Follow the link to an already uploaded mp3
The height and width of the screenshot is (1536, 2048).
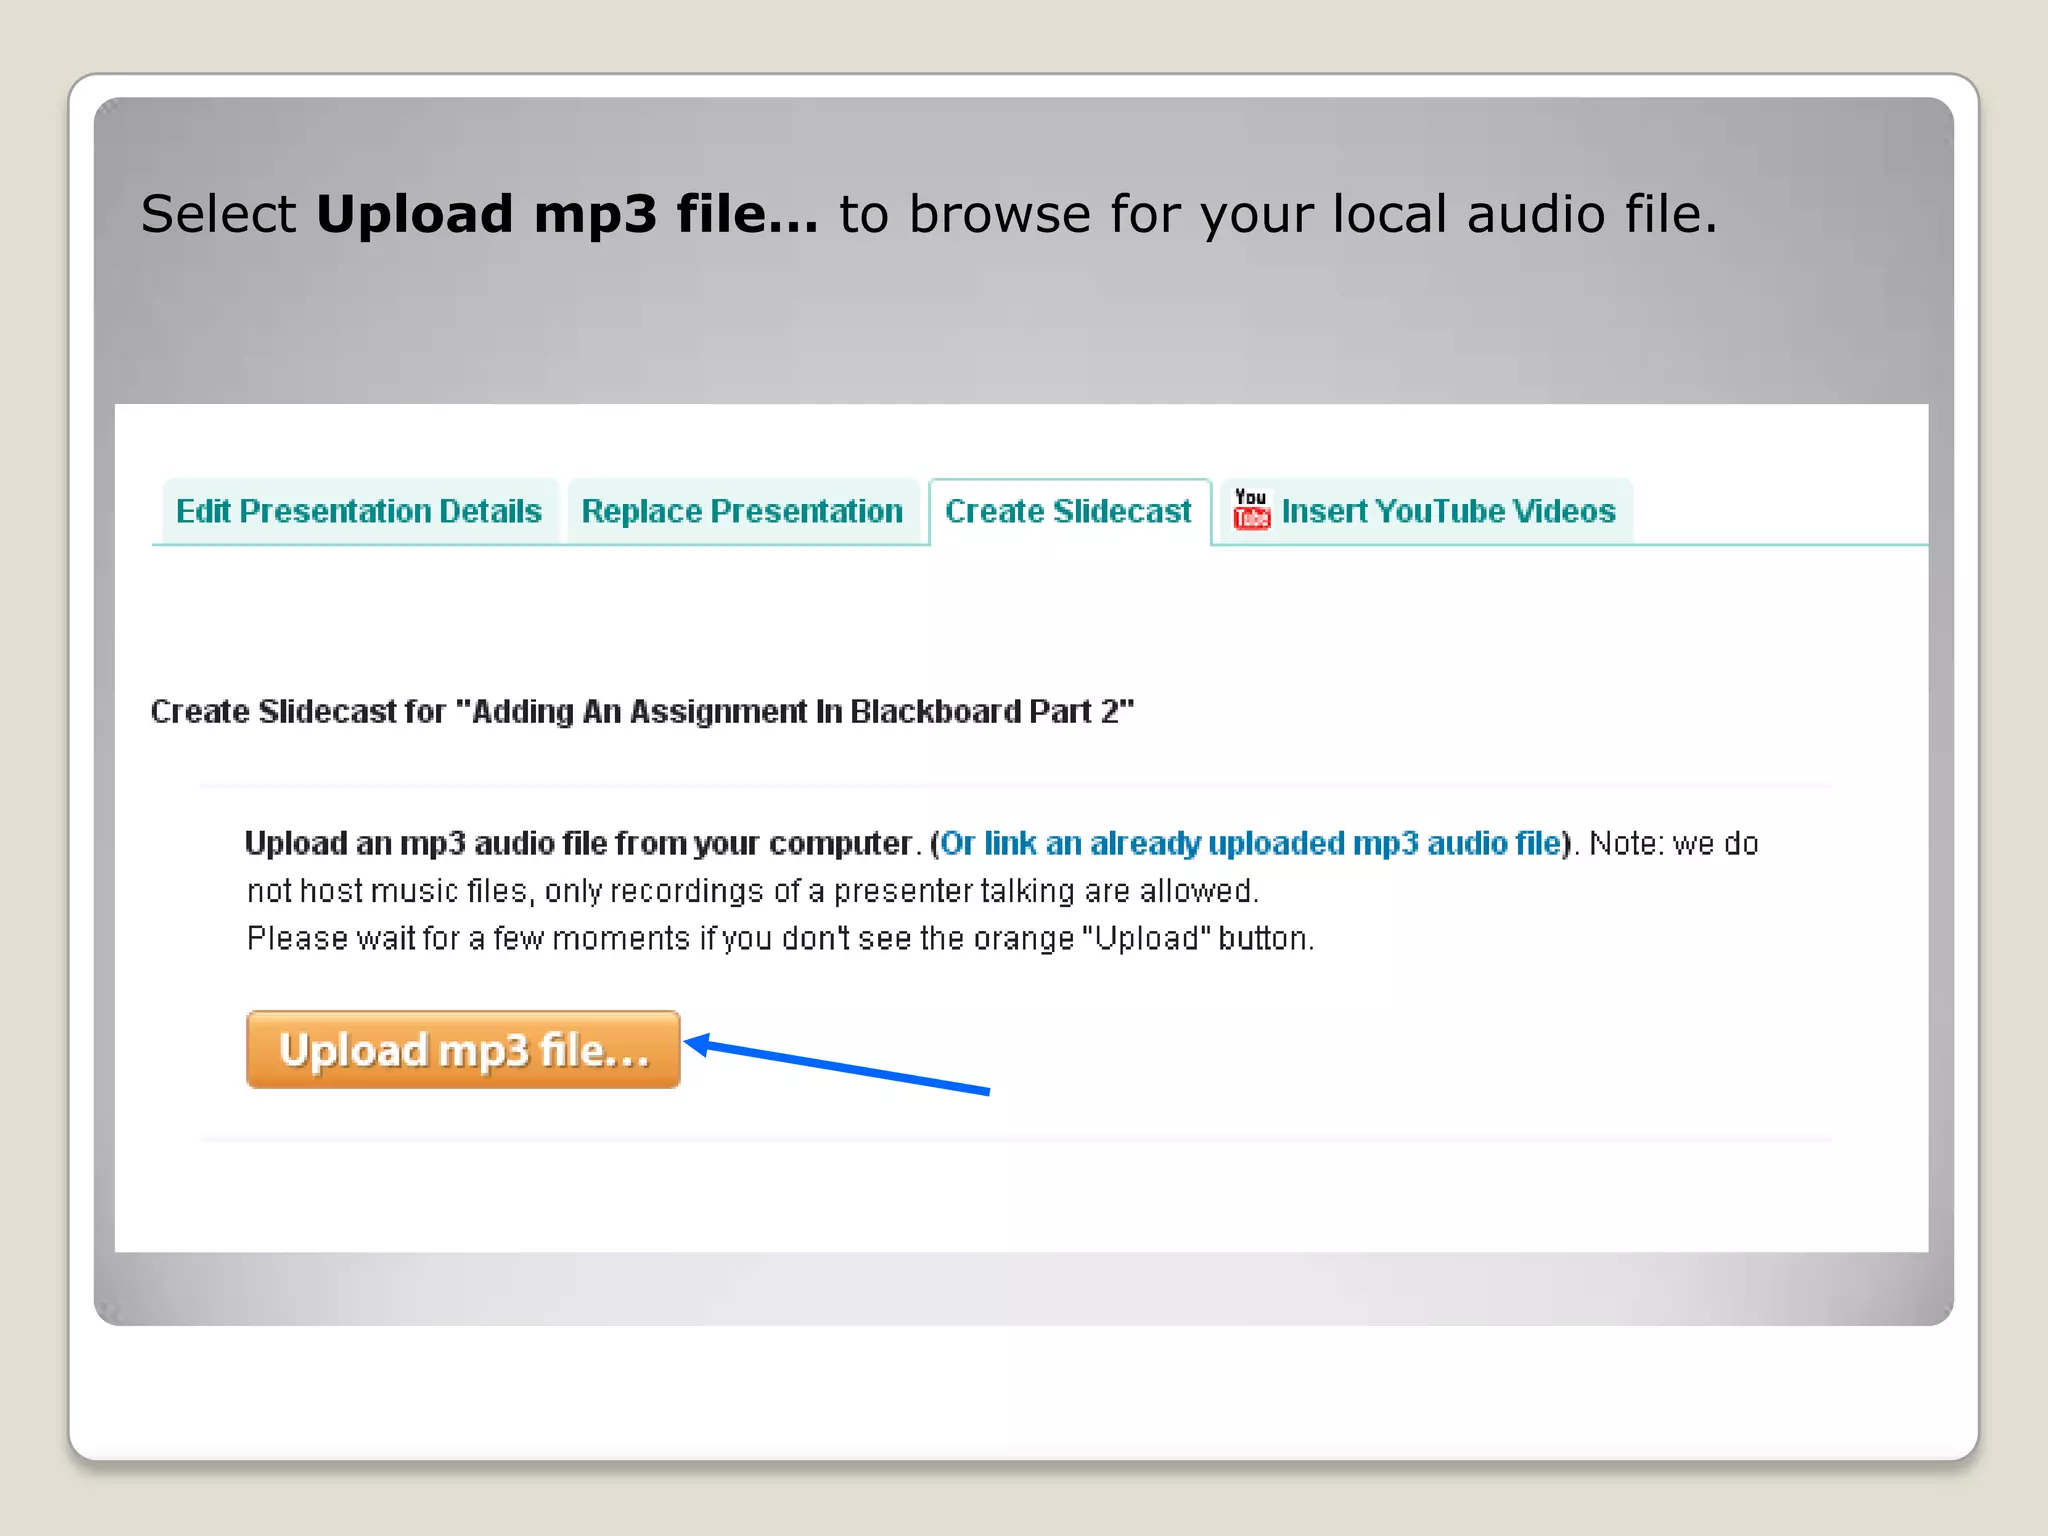click(1251, 843)
